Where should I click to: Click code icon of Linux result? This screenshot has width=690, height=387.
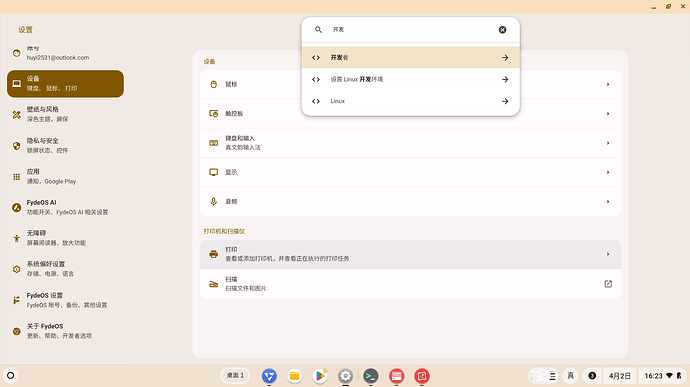pyautogui.click(x=316, y=101)
